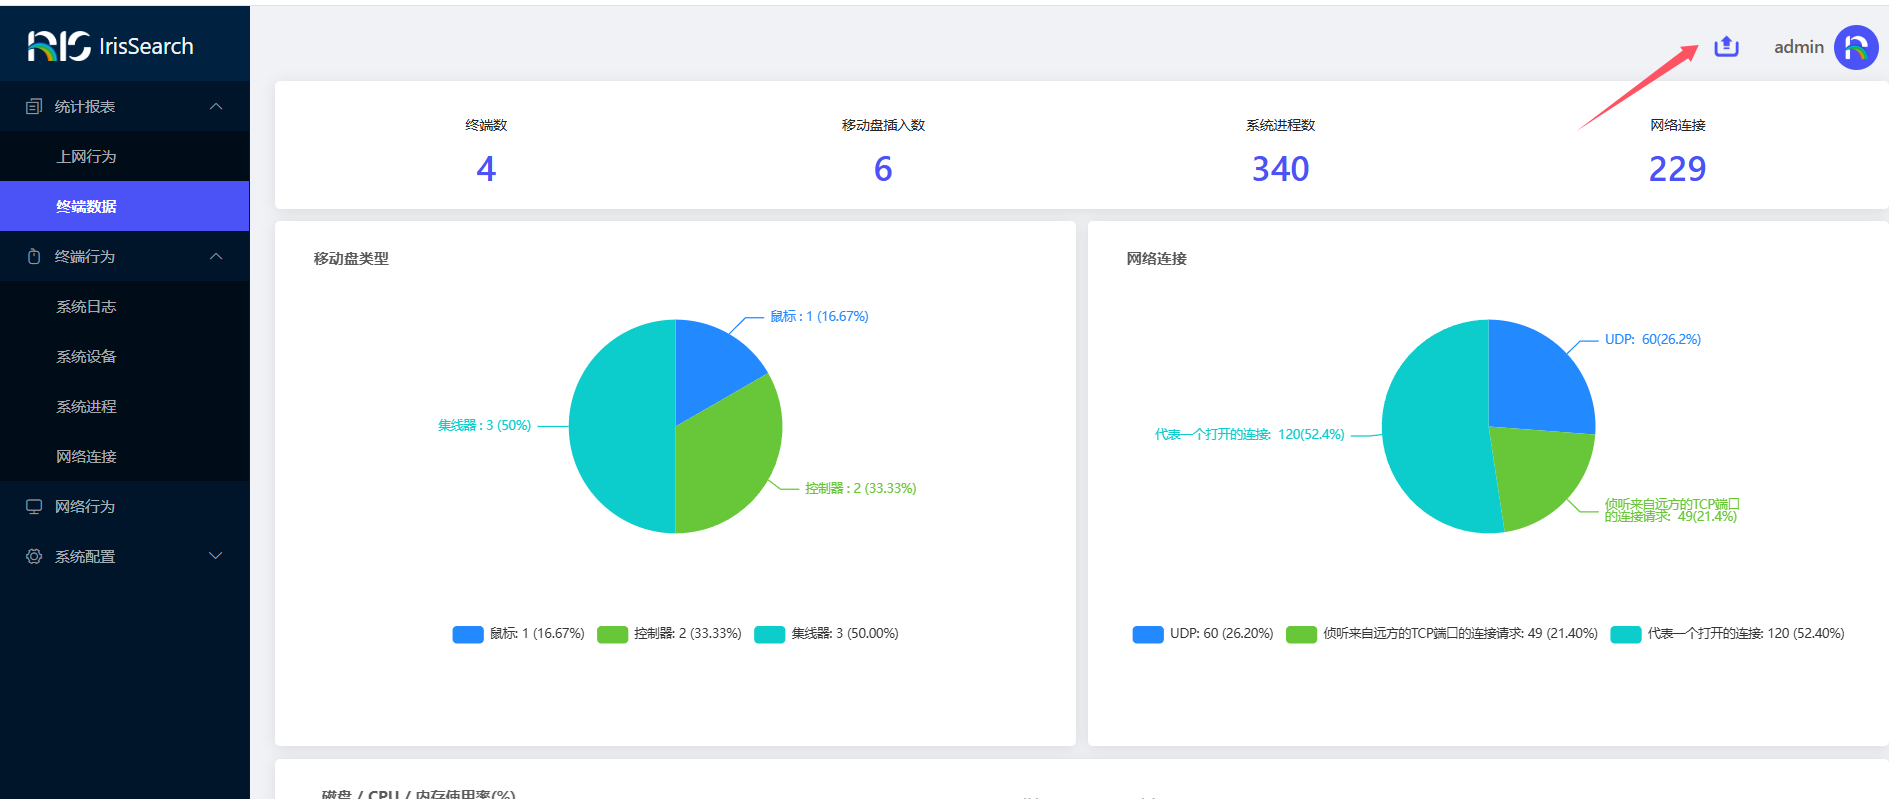This screenshot has width=1889, height=799.
Task: Click the 终端行为 mouse icon
Action: coord(34,256)
